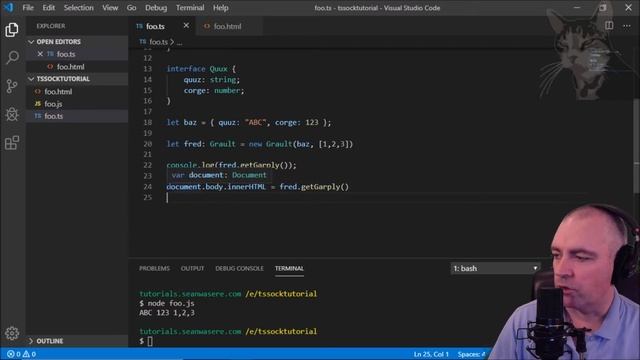Close the foo.ts editor tab
The image size is (640, 360).
click(186, 25)
